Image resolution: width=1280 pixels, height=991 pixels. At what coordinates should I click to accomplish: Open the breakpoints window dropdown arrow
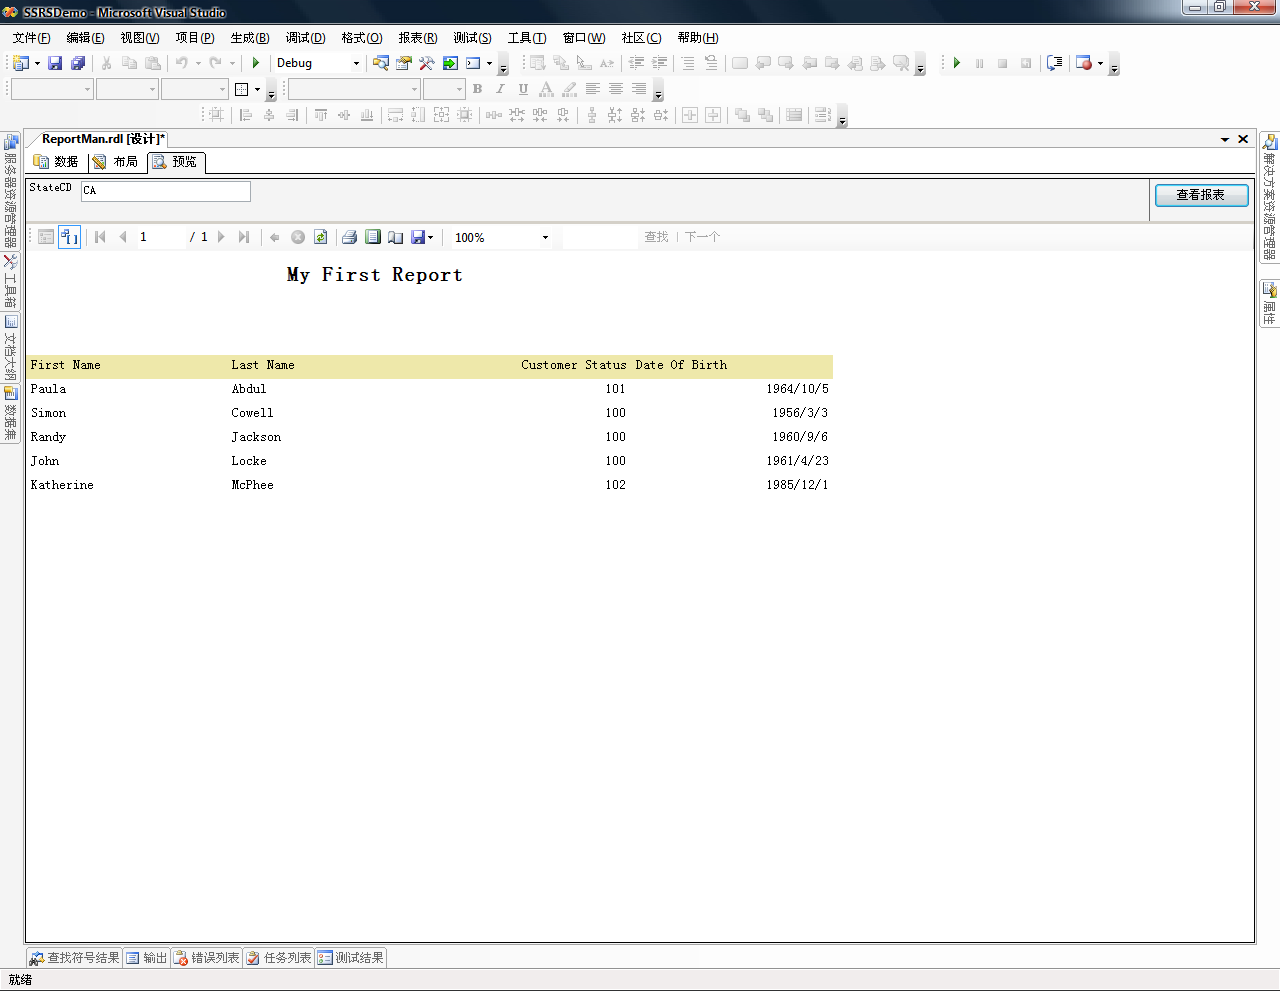coord(1100,63)
